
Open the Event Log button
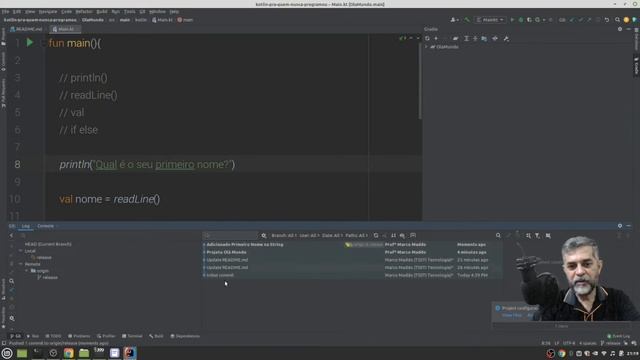coord(618,336)
